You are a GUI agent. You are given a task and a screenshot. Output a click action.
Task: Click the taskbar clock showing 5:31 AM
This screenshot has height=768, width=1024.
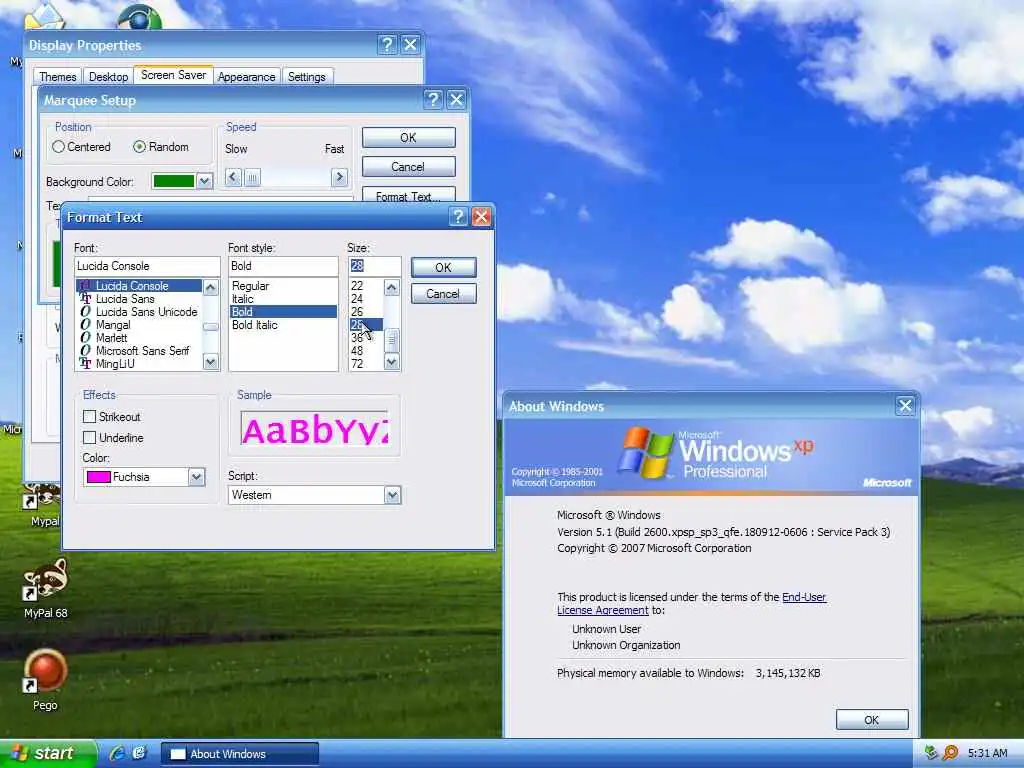987,753
